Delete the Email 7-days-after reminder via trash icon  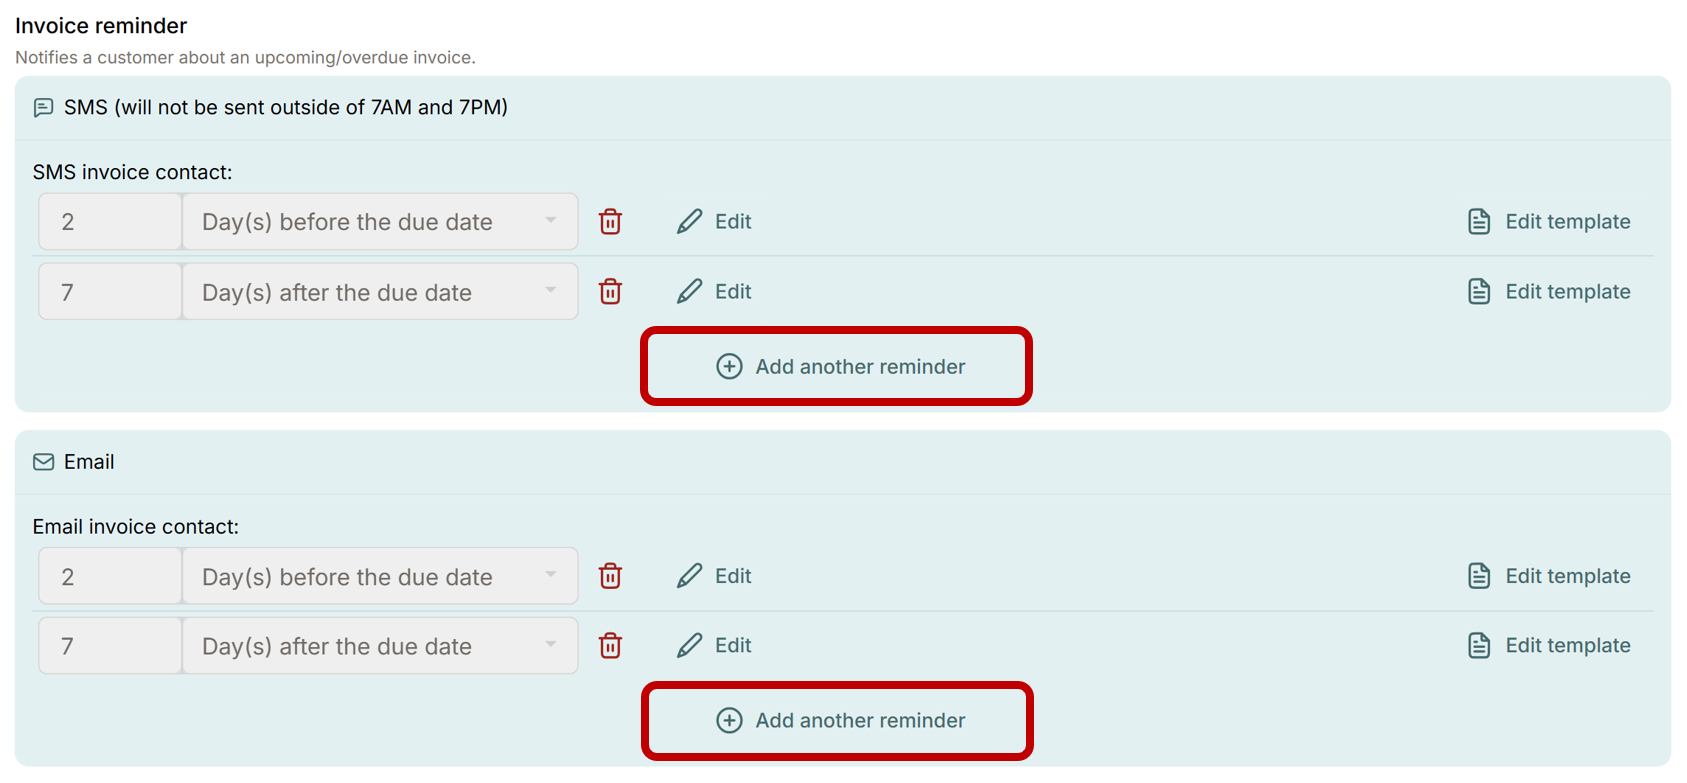[x=610, y=645]
